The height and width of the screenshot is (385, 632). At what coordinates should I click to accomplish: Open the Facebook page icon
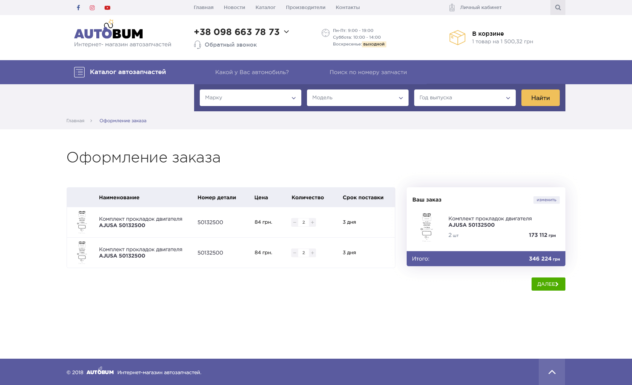tap(78, 8)
